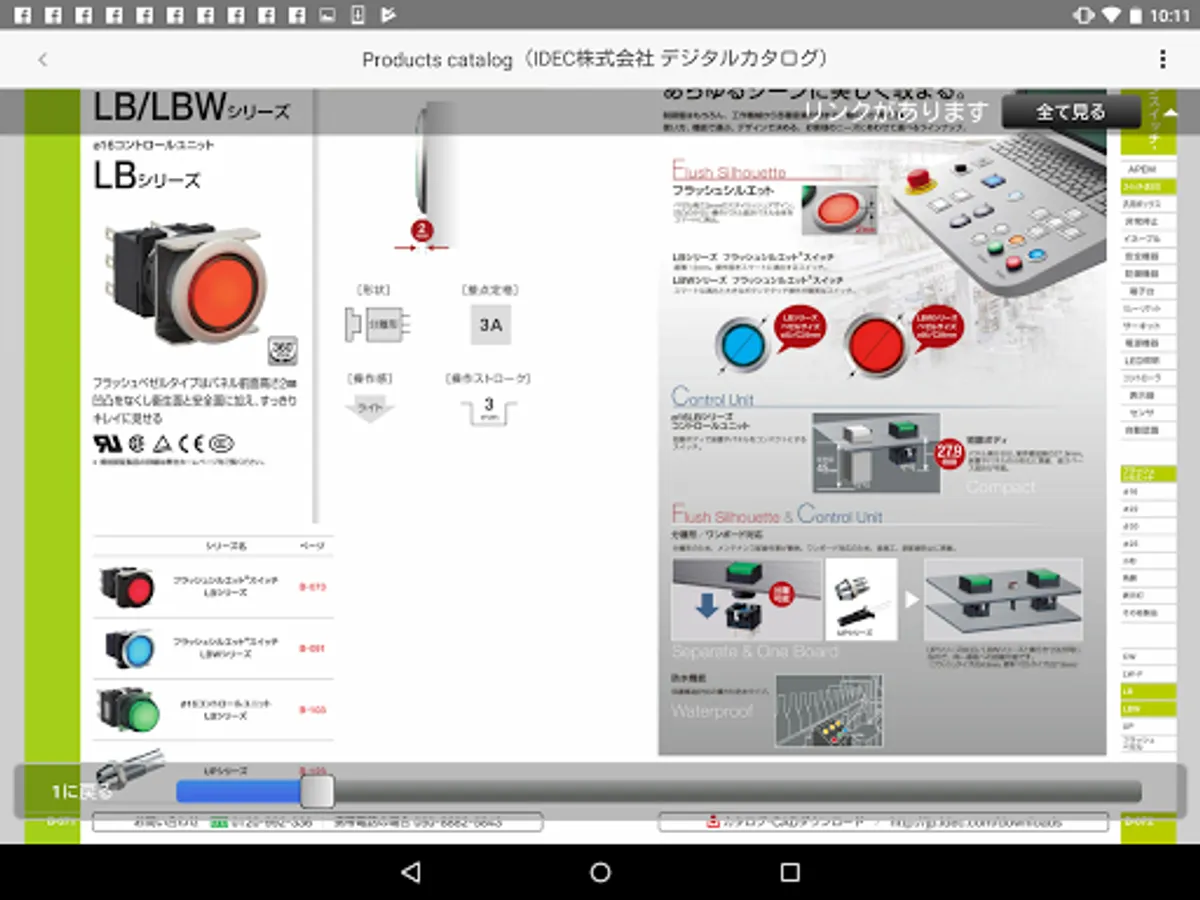Open the APEM sidebar tab

click(1147, 169)
